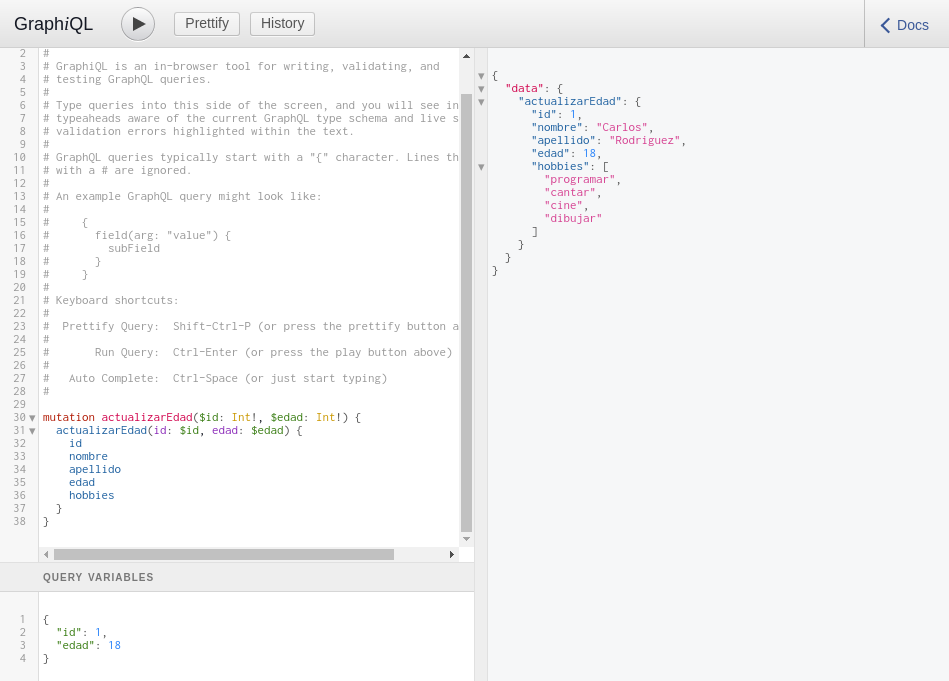
Task: Click the 'id' field on line 32
Action: [75, 443]
